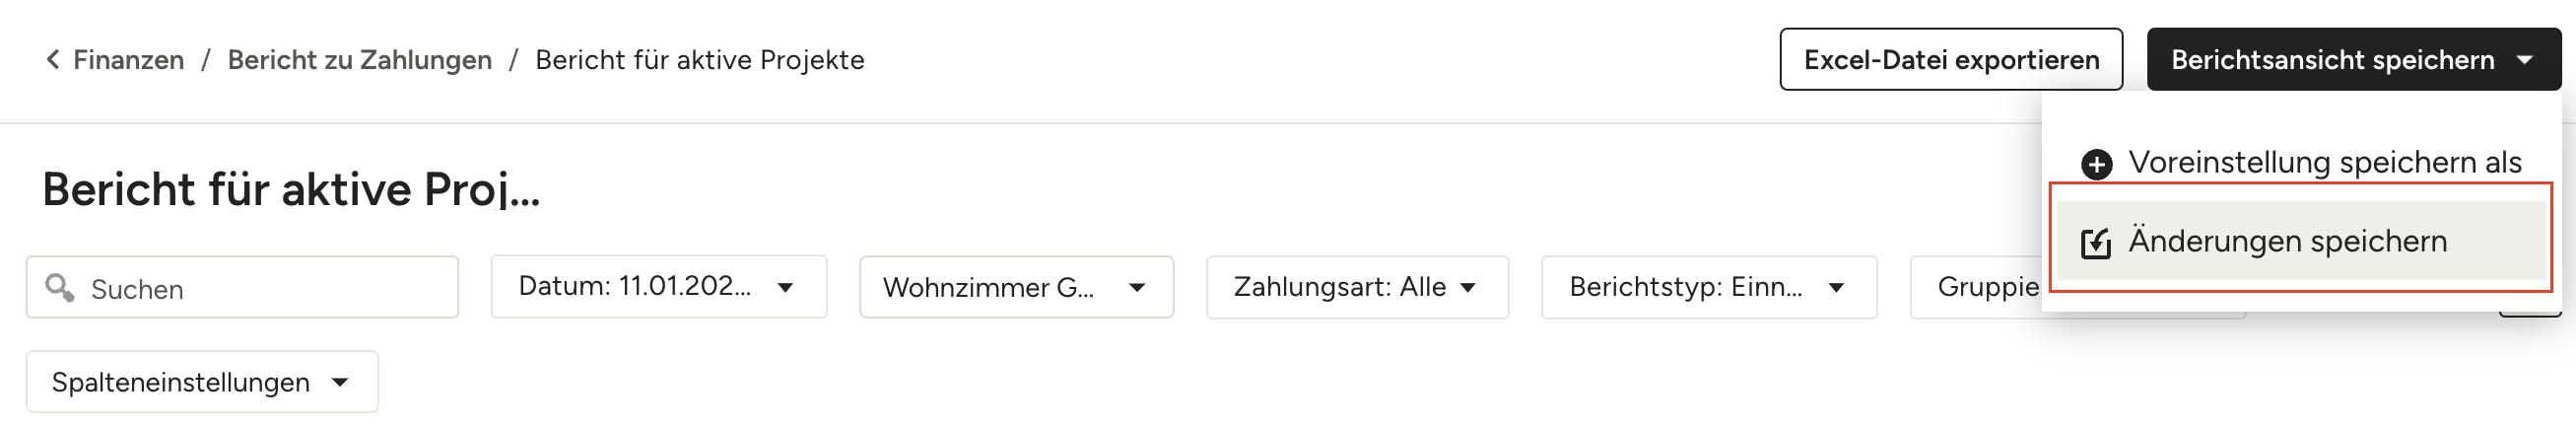Click the back chevron beside Finanzen
2576x428 pixels.
52,60
